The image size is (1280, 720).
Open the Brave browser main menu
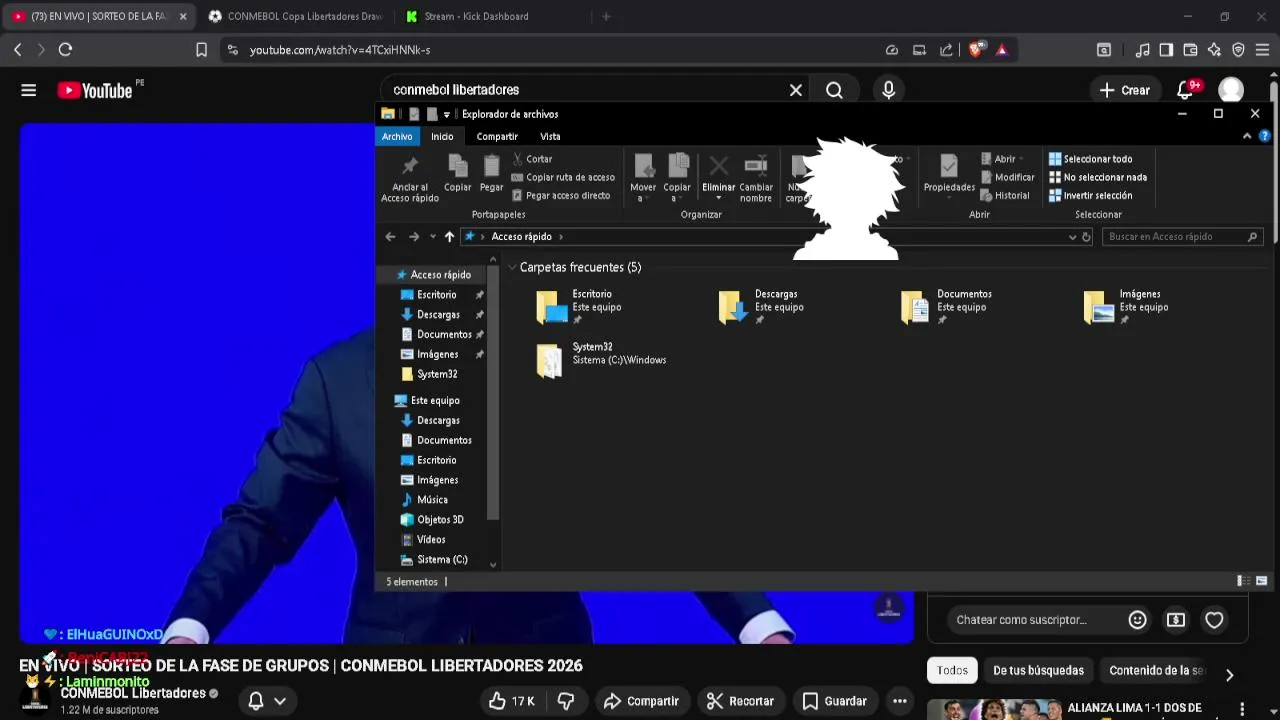(1262, 49)
